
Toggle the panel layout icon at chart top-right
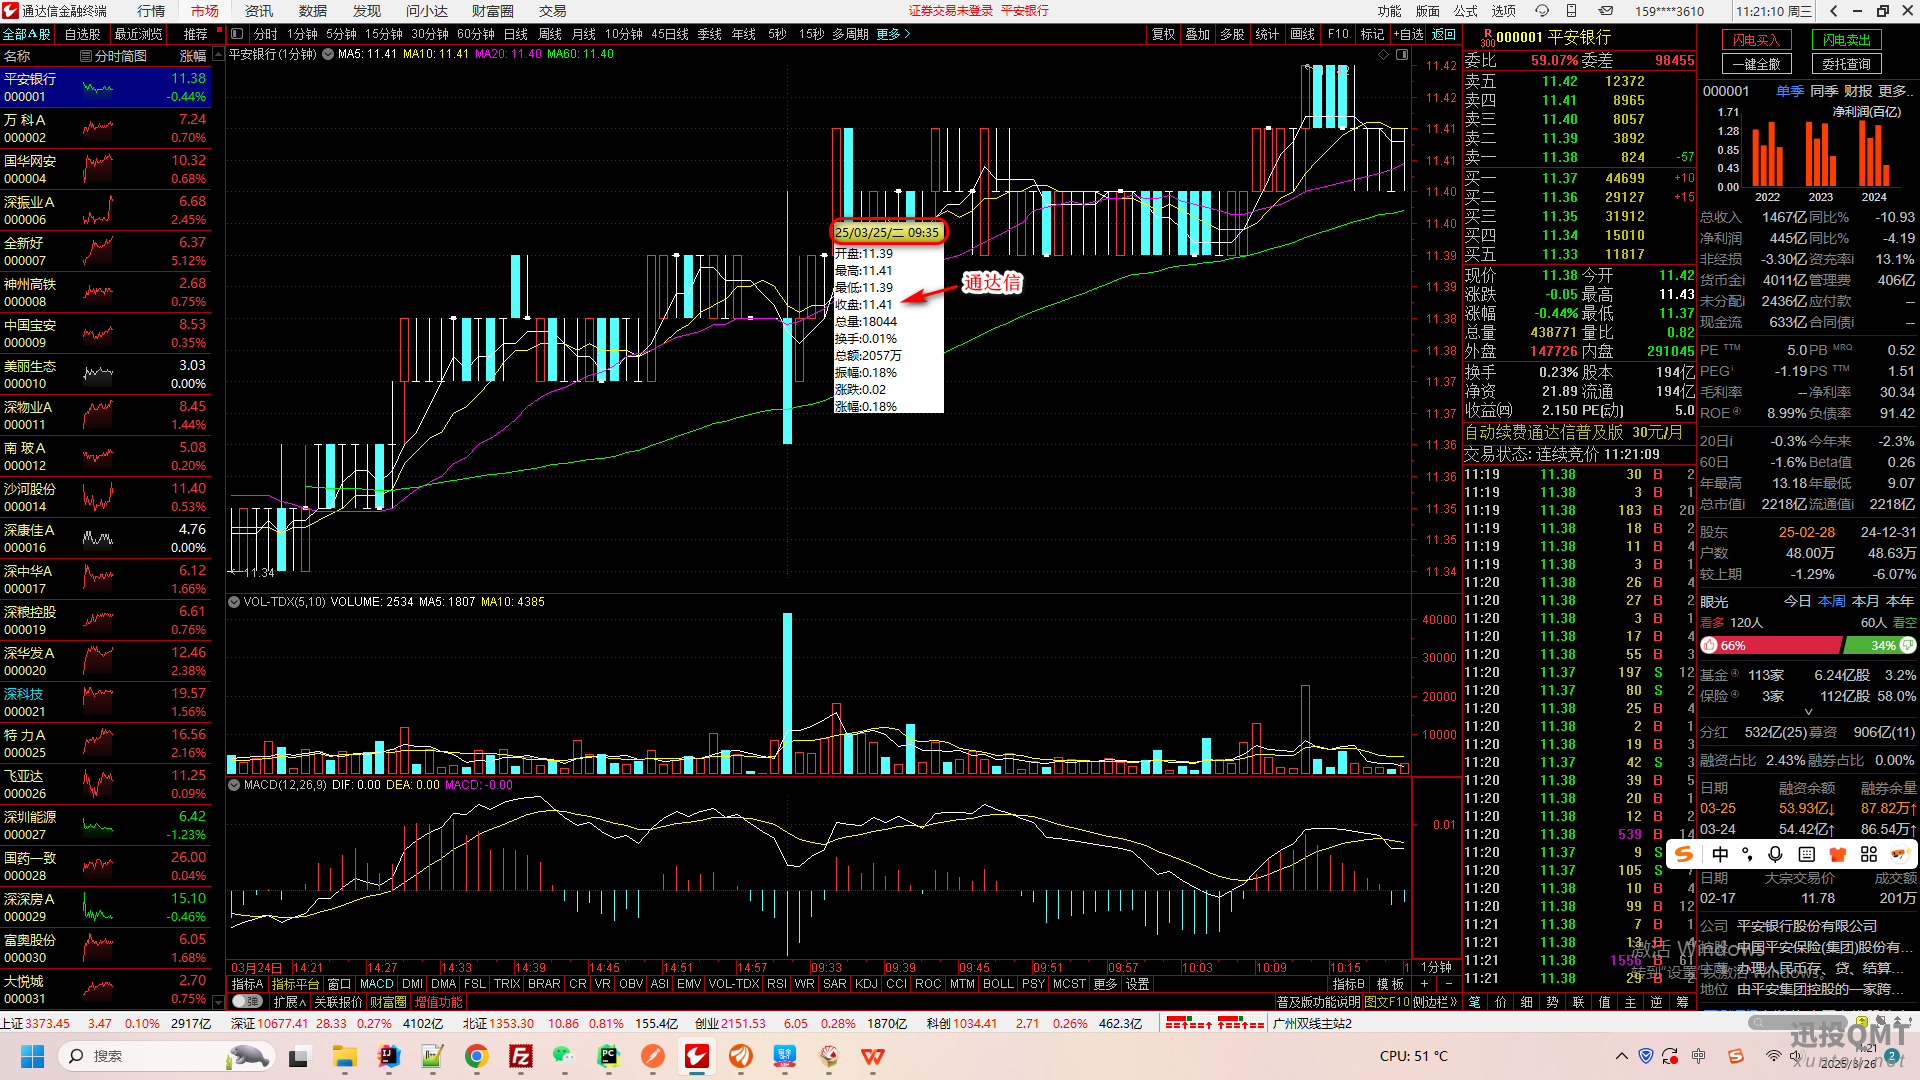point(1402,54)
